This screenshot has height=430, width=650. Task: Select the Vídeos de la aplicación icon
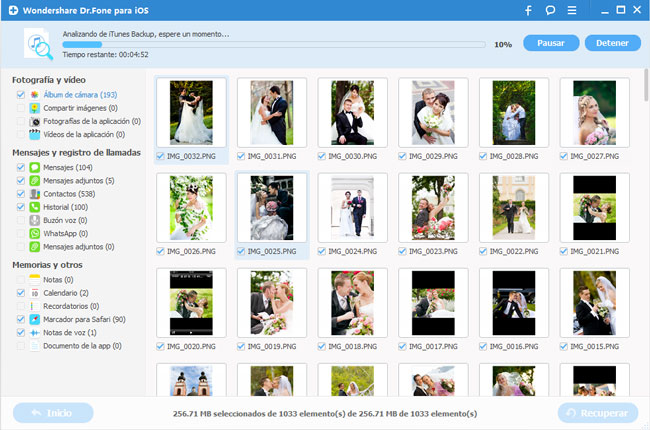(35, 135)
